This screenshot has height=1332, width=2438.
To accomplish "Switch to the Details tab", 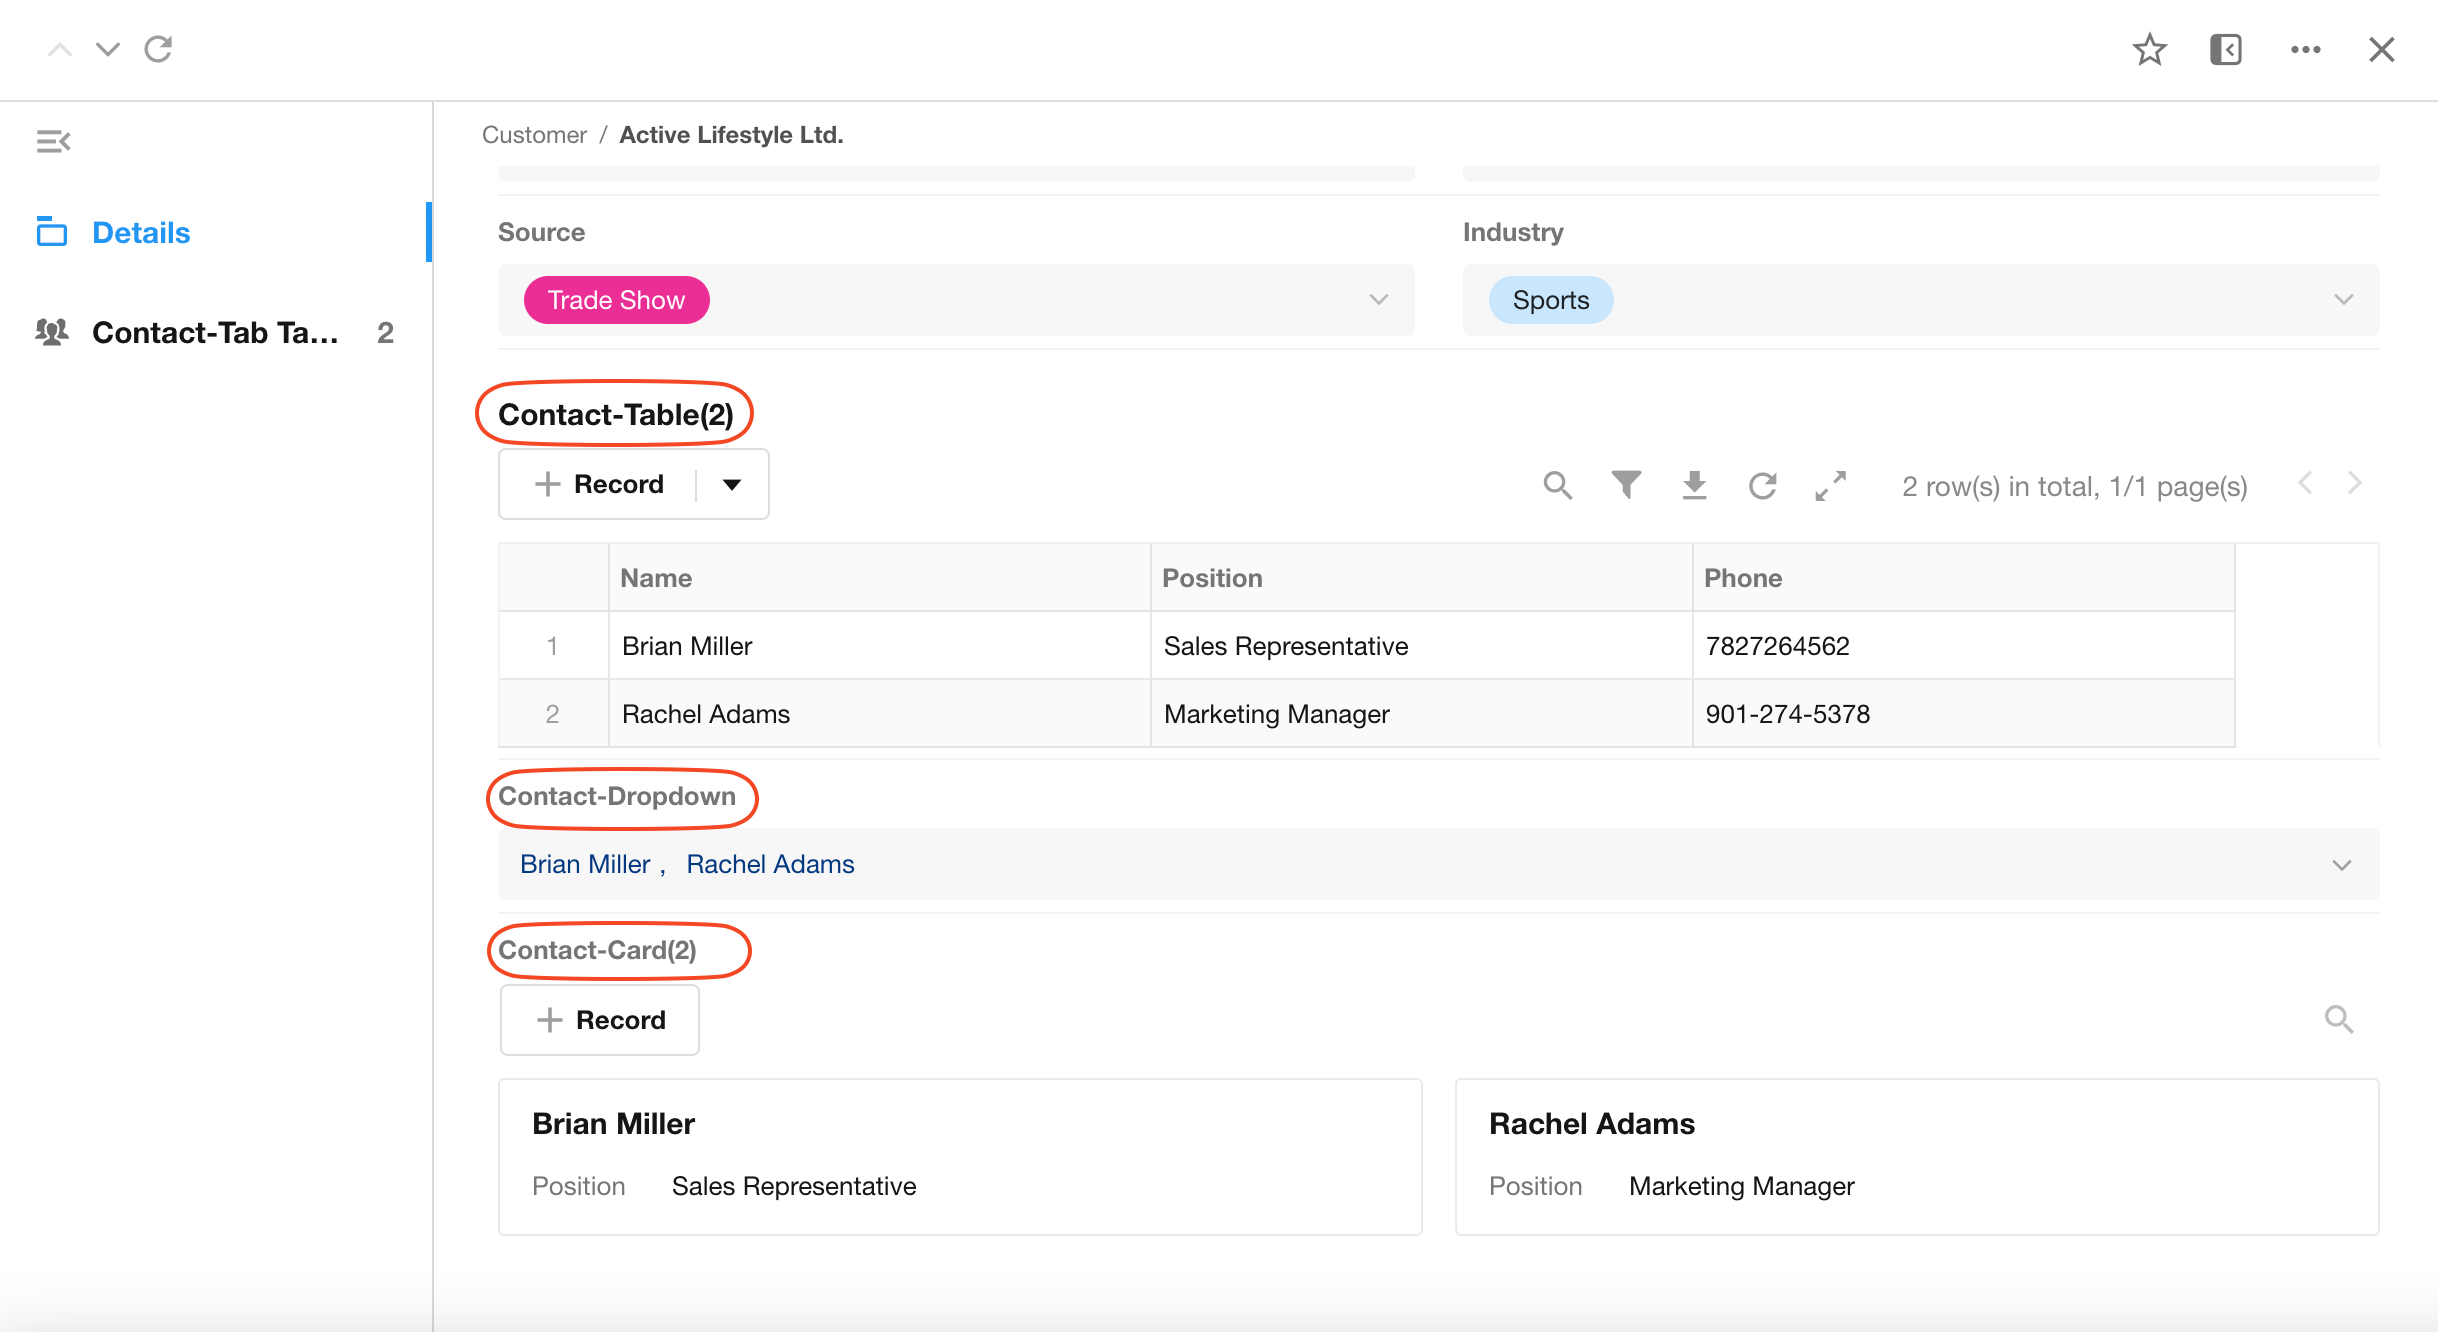I will [140, 233].
